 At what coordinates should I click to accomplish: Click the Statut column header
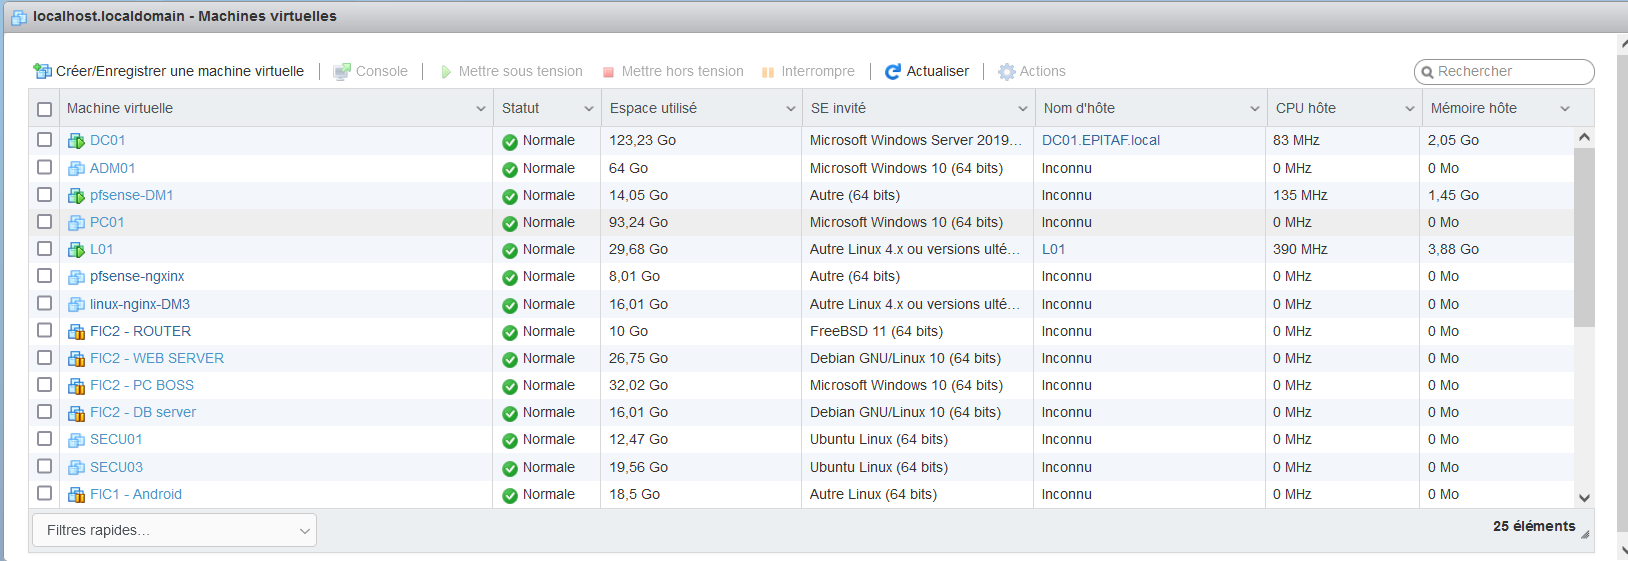(520, 108)
